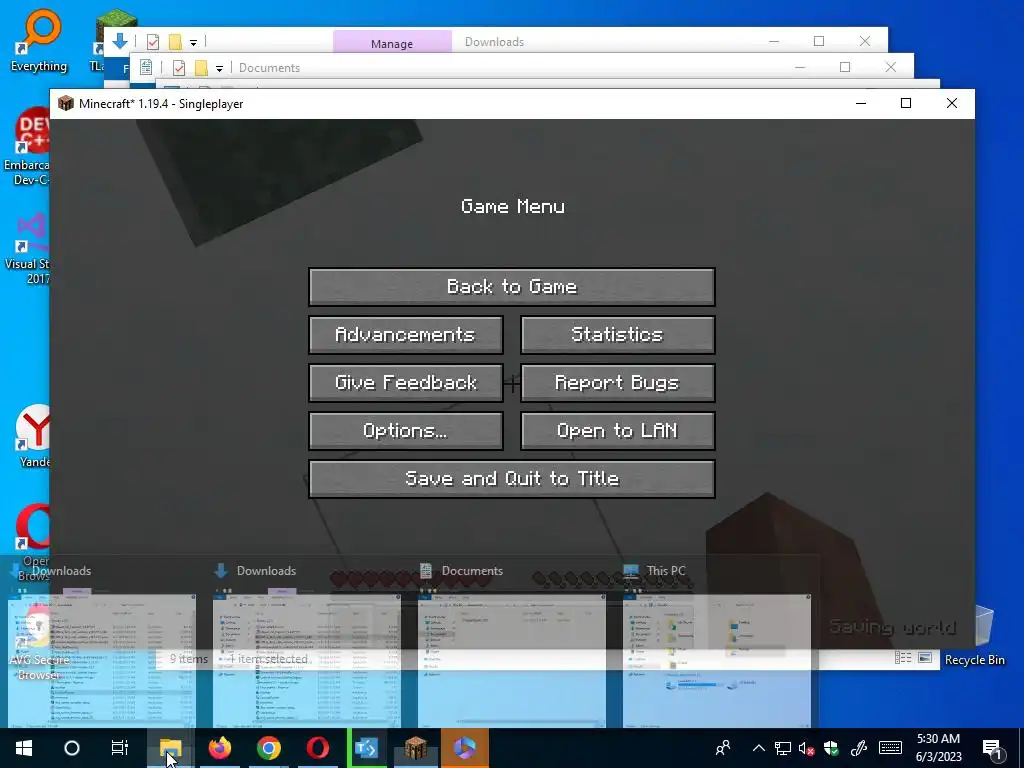Open Task View from taskbar
Screen dimensions: 1024x768
pyautogui.click(x=120, y=748)
